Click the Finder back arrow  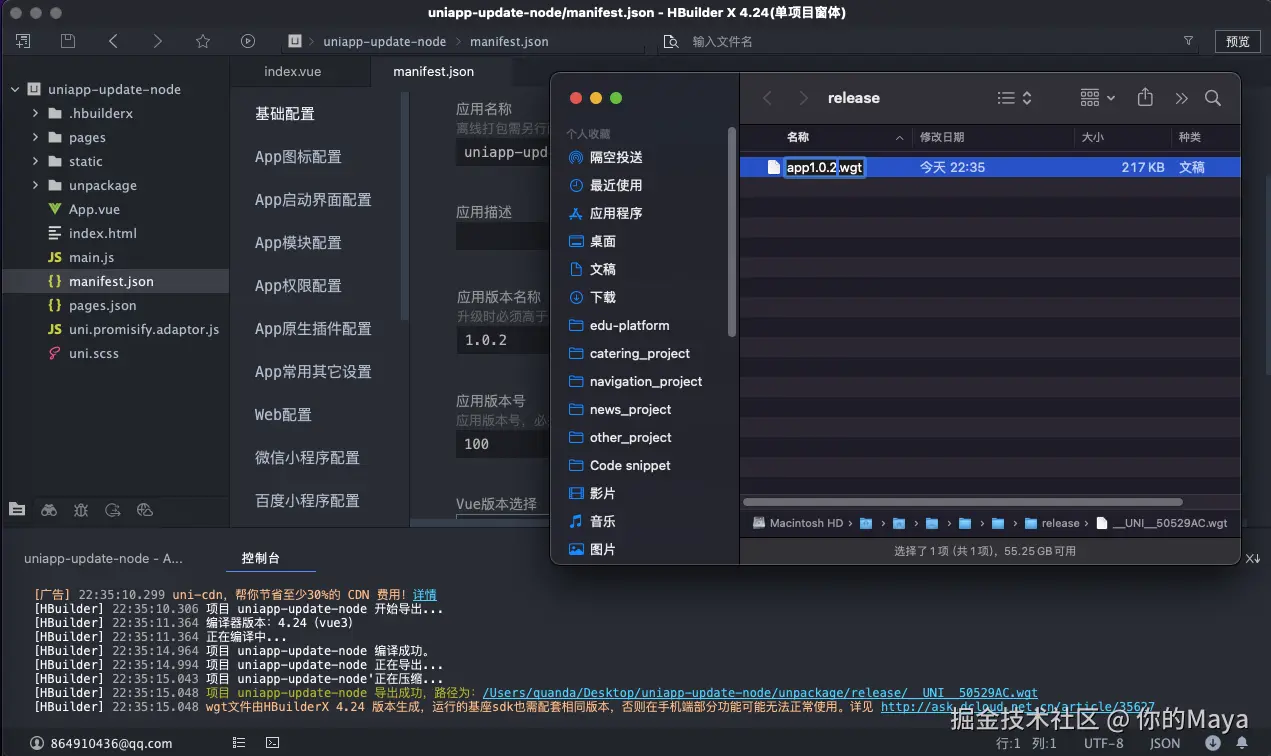(x=768, y=98)
